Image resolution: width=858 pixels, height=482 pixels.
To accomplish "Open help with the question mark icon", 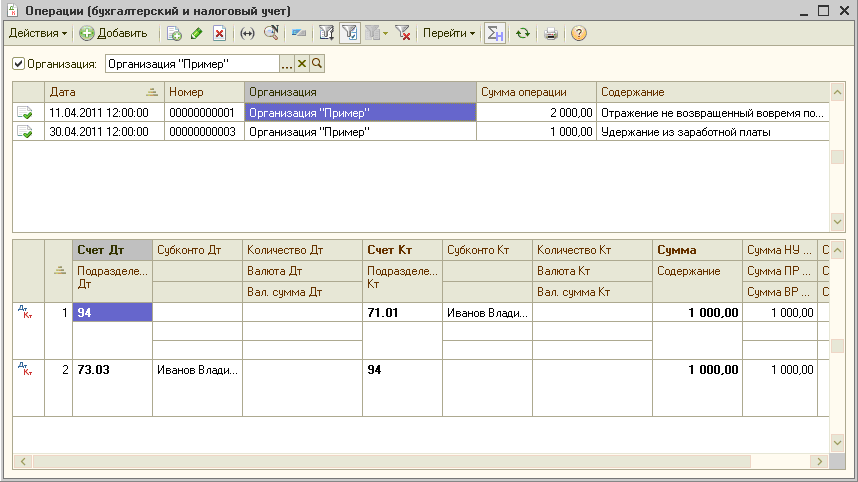I will click(x=578, y=33).
